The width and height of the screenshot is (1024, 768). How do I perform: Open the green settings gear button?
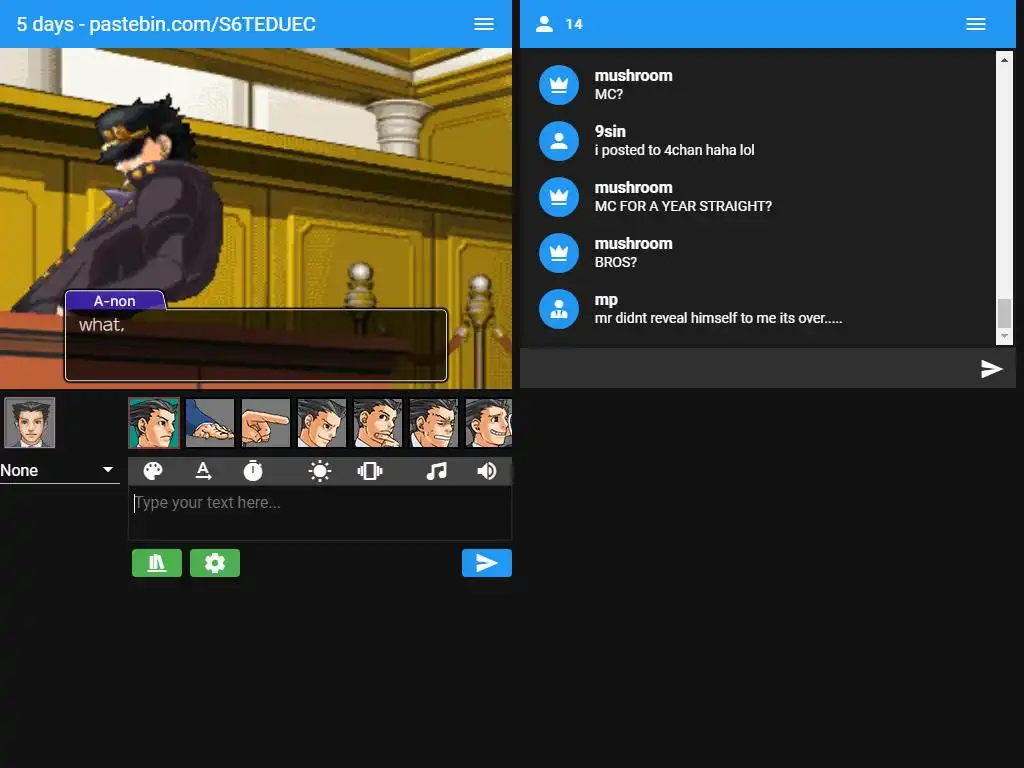(215, 563)
